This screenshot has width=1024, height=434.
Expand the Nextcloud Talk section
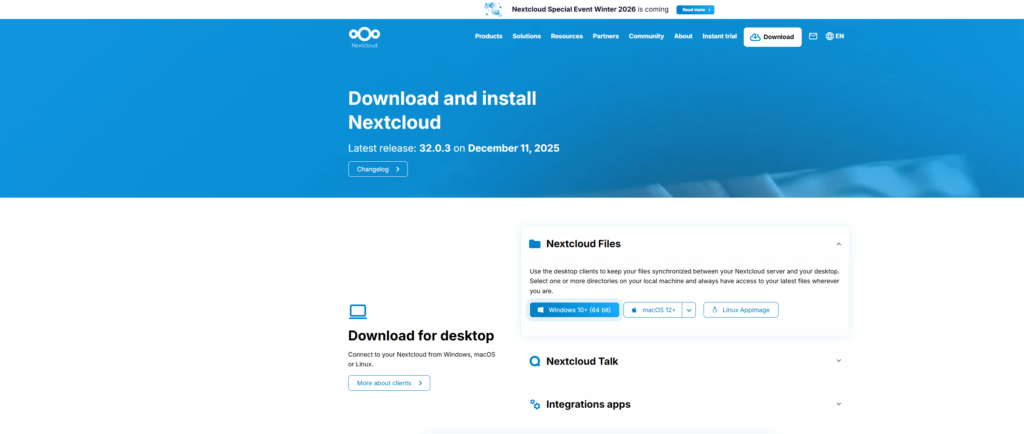point(838,361)
